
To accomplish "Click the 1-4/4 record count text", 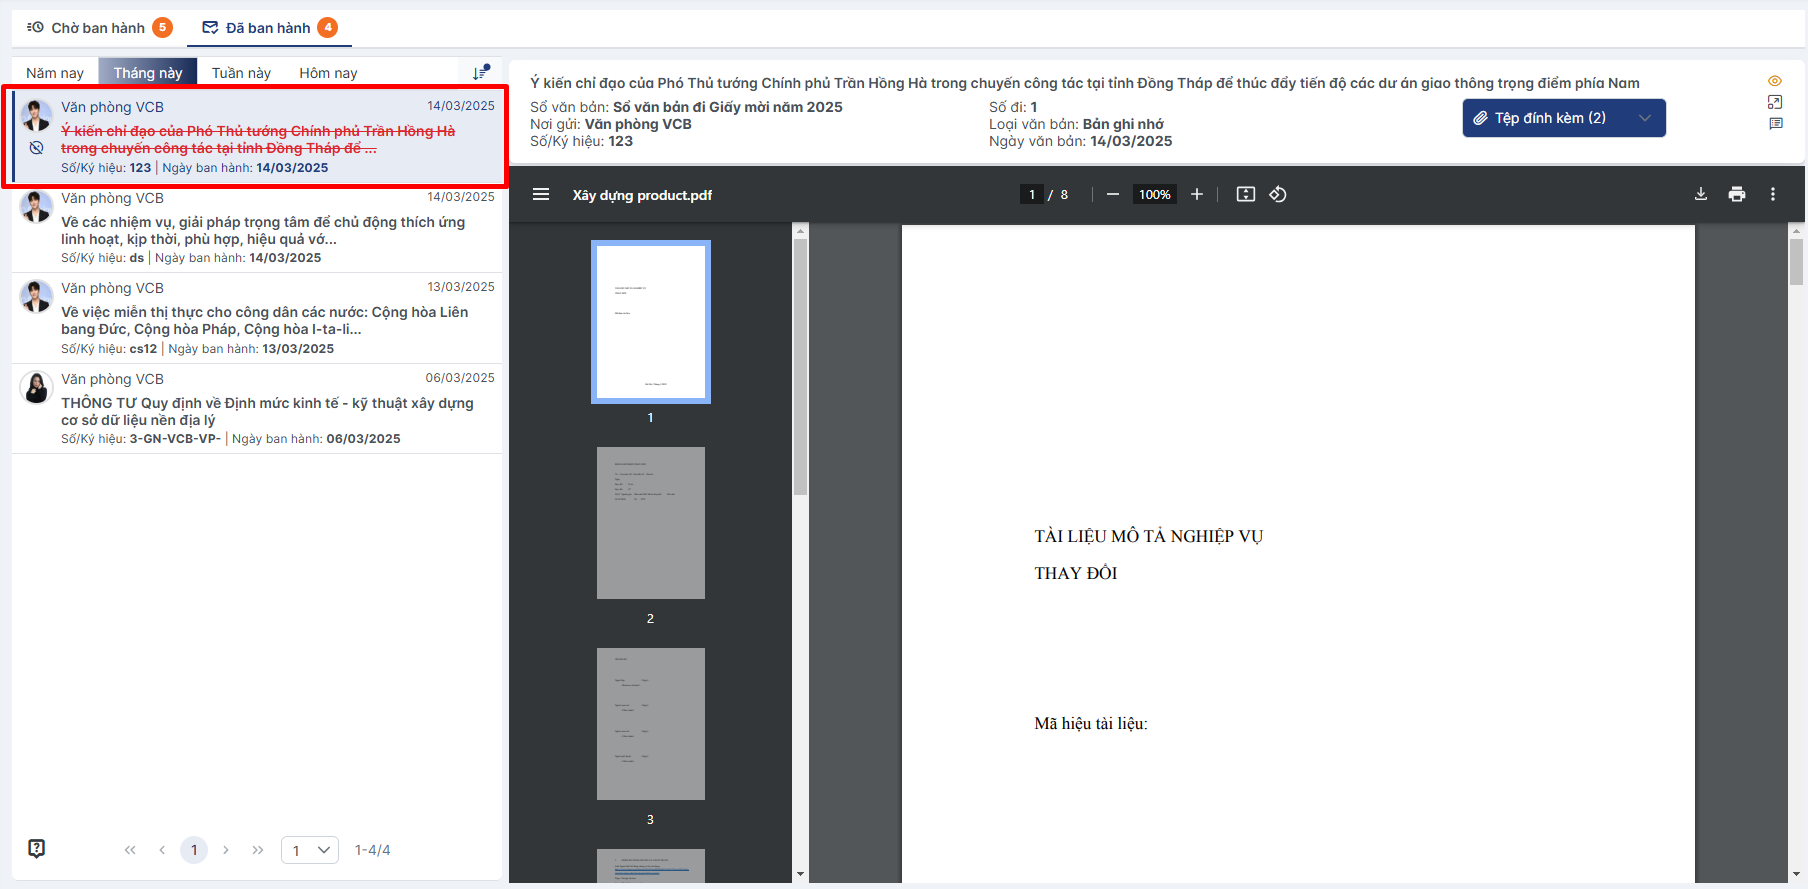I will (x=373, y=850).
